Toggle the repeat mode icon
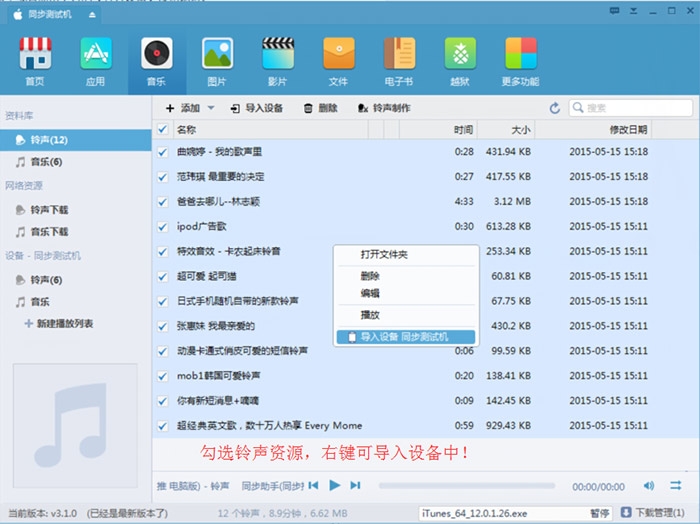Viewport: 700px width, 524px height. (x=675, y=486)
